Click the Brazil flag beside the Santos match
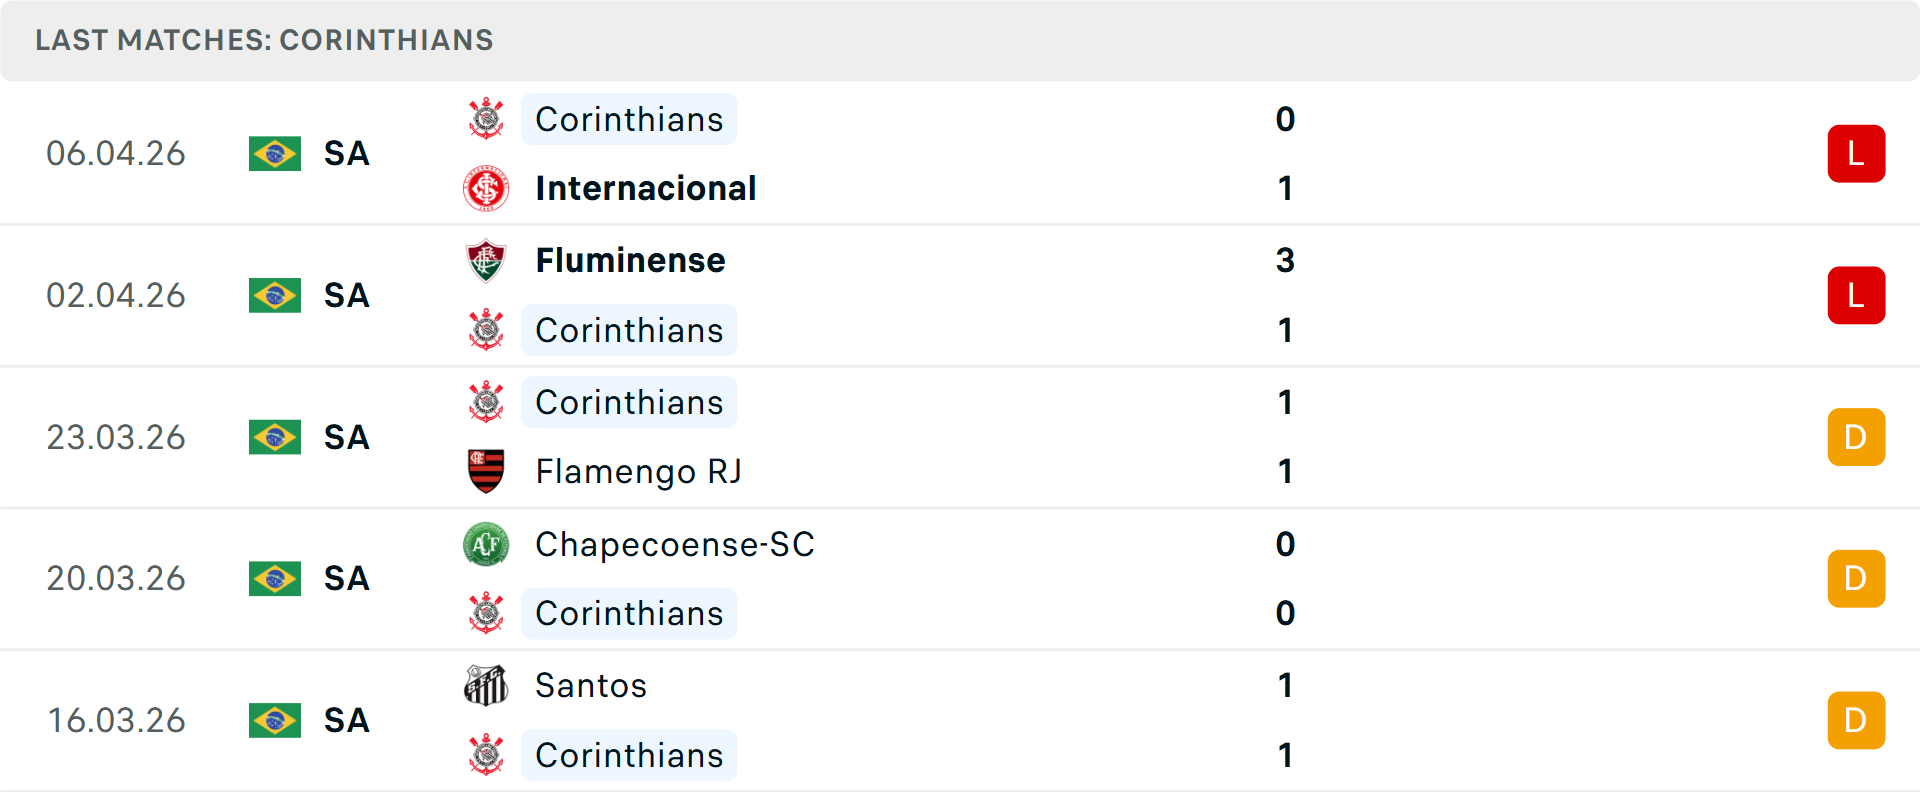The image size is (1920, 792). pos(274,720)
